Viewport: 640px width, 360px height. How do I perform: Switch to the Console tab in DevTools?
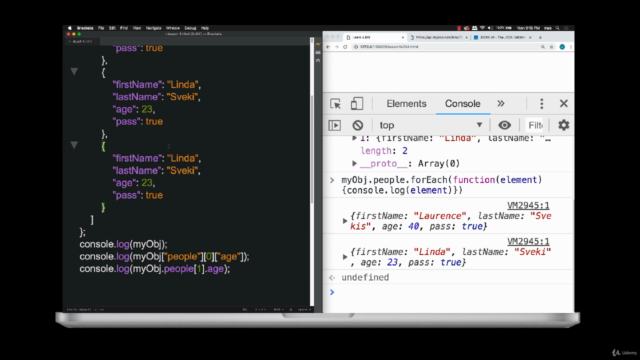point(462,104)
